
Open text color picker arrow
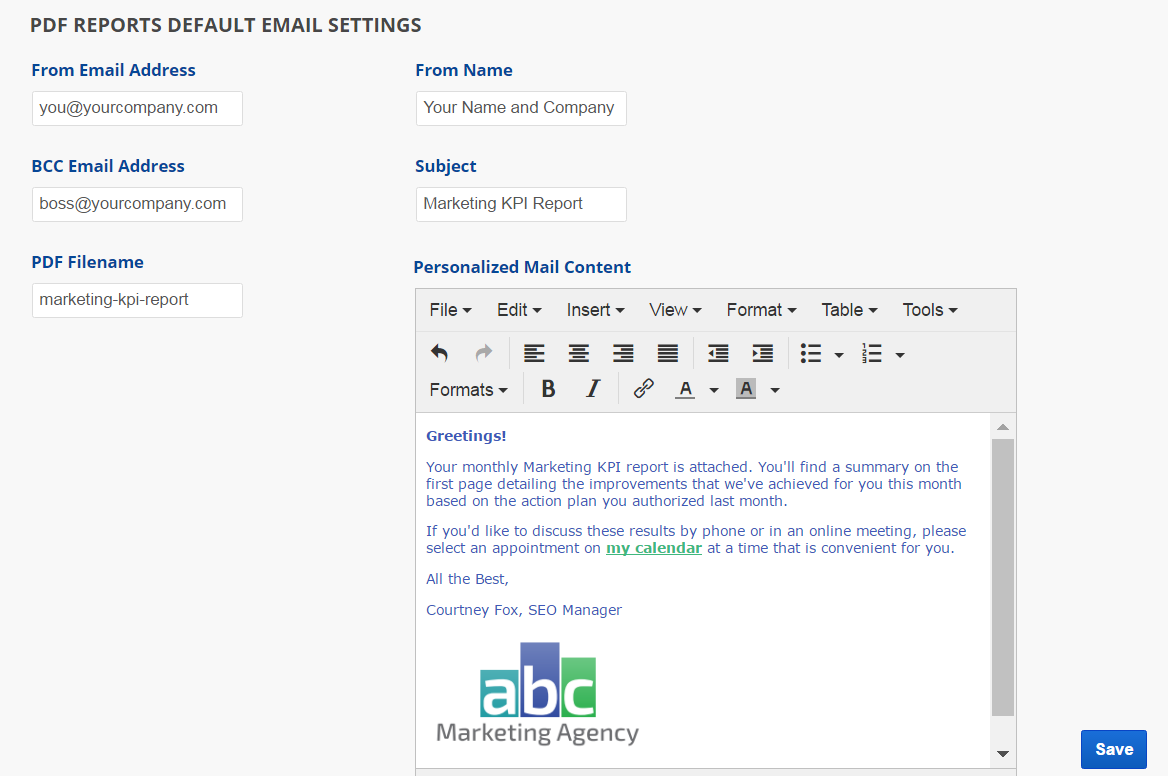tap(714, 390)
